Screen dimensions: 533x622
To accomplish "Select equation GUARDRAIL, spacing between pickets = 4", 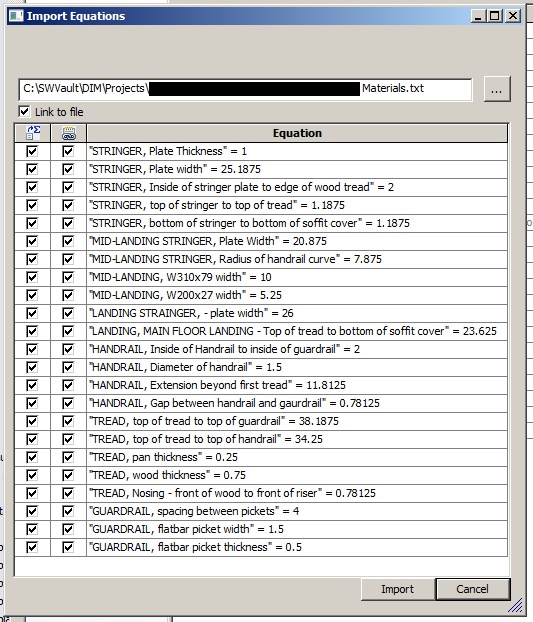I will click(x=297, y=511).
